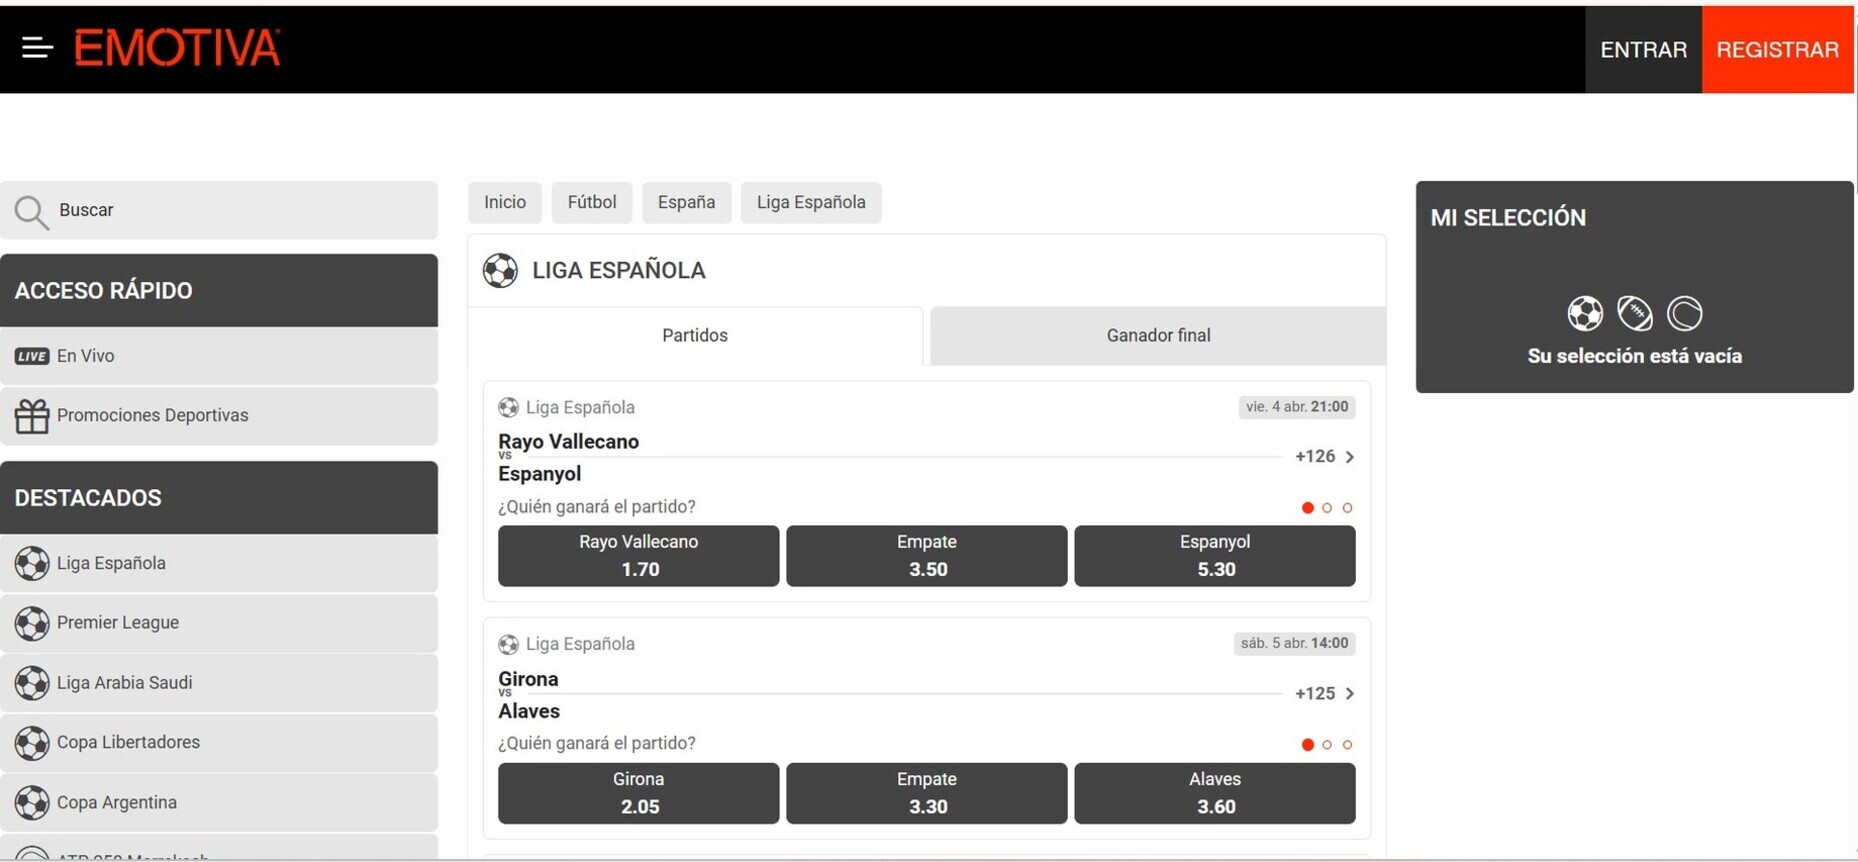Click the vie. 4 abr. 21:00 date badge
Viewport: 1858px width, 862px height.
[1297, 407]
